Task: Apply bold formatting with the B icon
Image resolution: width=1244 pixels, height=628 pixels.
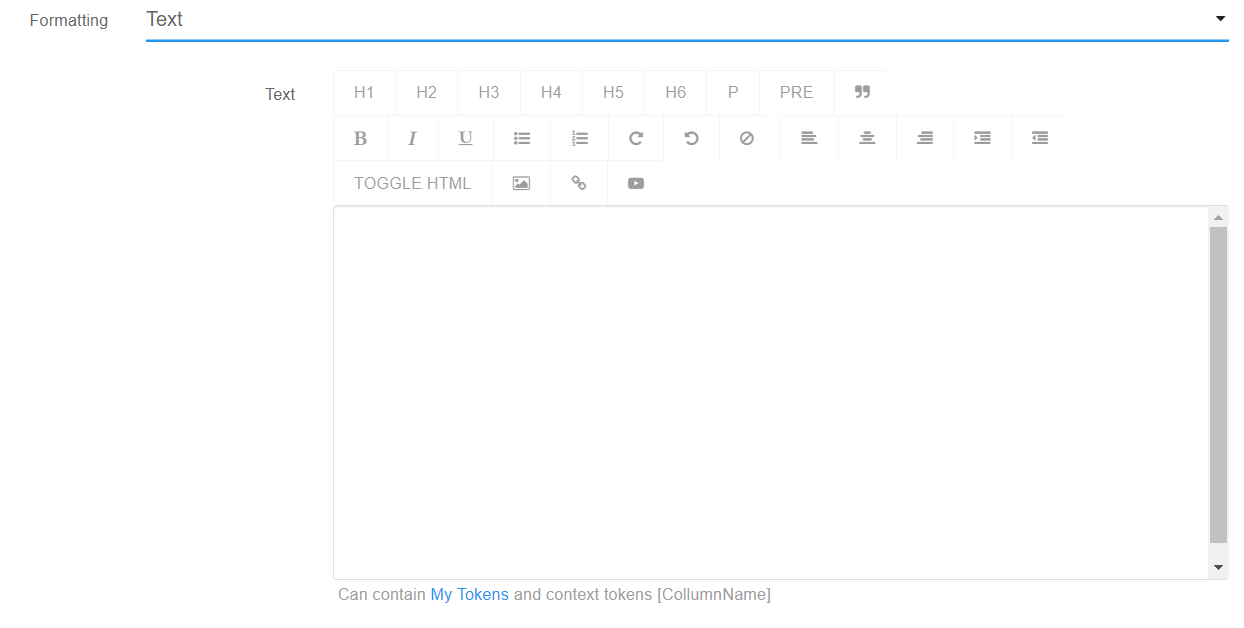Action: (x=360, y=138)
